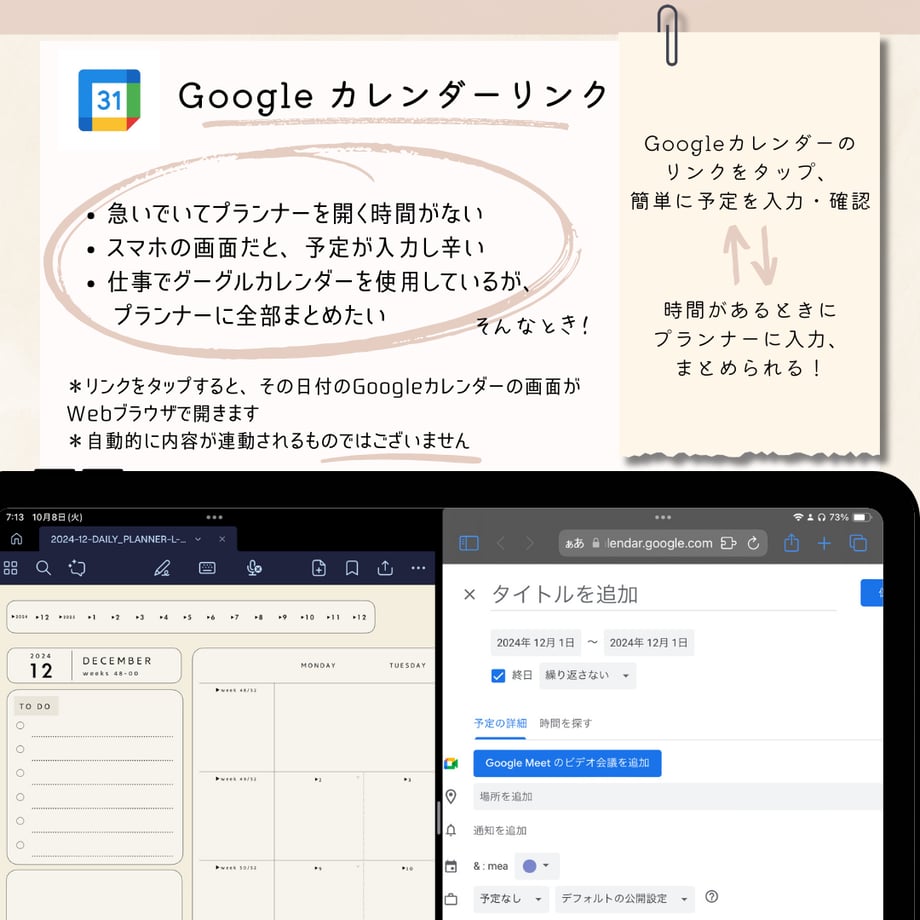Follow the ▸week 49/52 link in planner
Image resolution: width=920 pixels, height=920 pixels.
236,779
